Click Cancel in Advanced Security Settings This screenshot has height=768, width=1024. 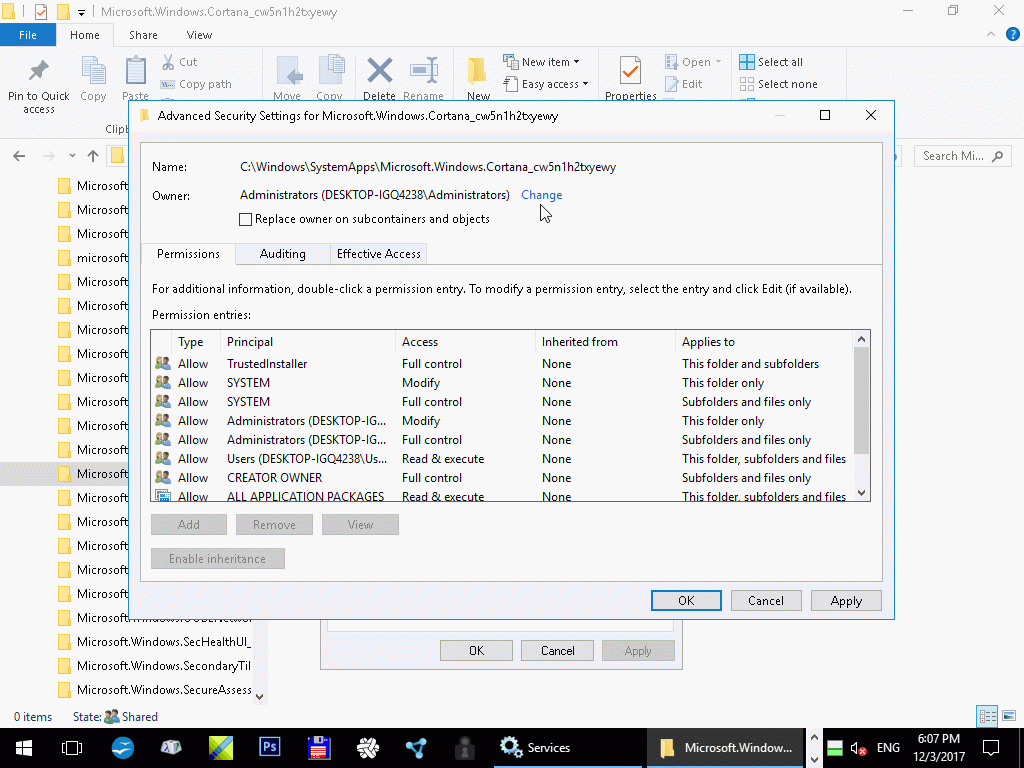click(x=765, y=601)
